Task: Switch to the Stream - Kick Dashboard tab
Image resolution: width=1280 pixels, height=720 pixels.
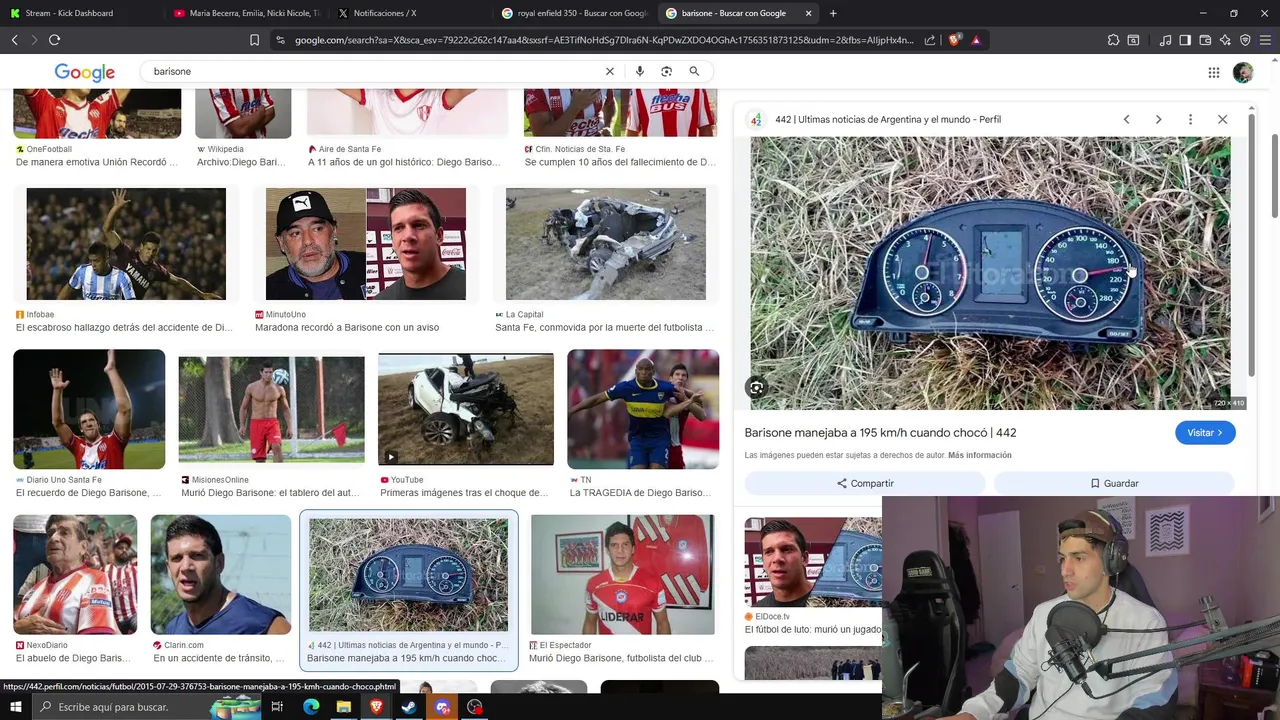Action: pyautogui.click(x=80, y=13)
